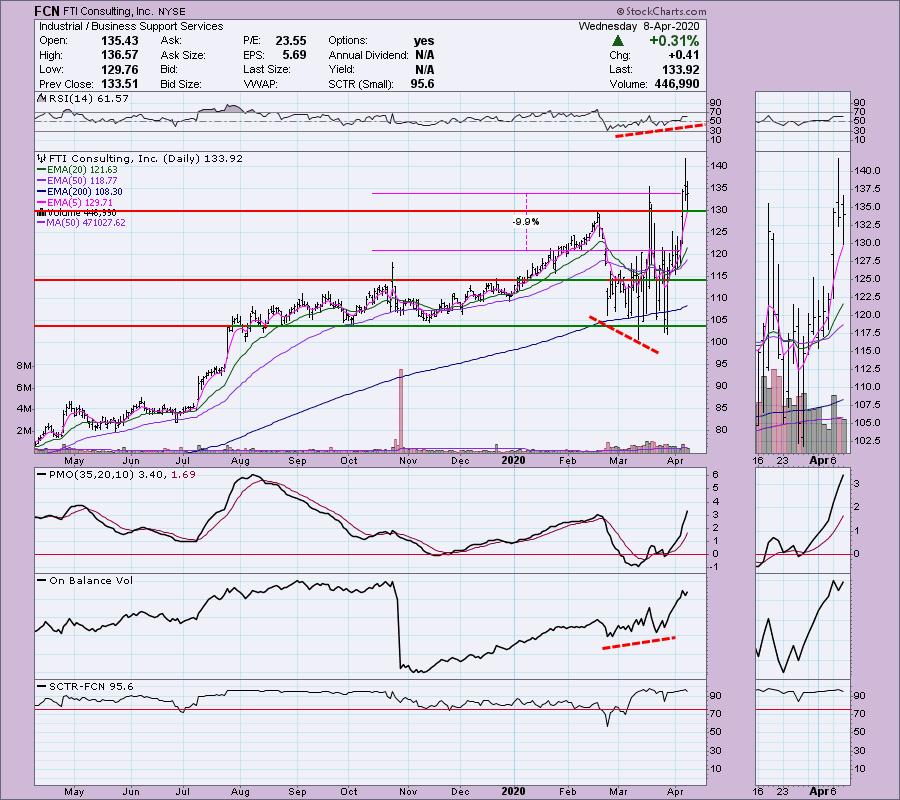The height and width of the screenshot is (800, 900).
Task: Click the 4M volume axis label
Action: point(25,409)
